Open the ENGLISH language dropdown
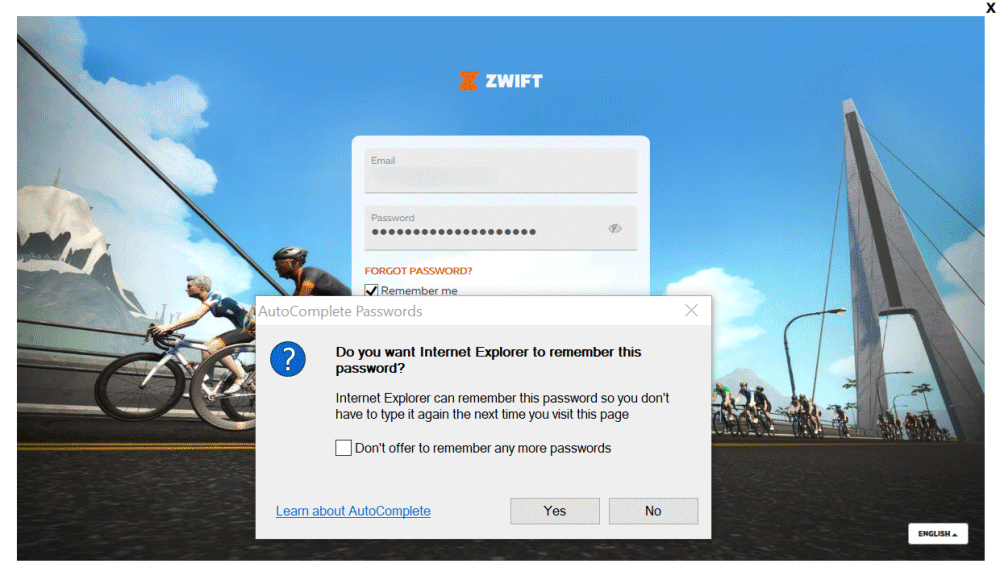The image size is (1000, 572). click(938, 534)
